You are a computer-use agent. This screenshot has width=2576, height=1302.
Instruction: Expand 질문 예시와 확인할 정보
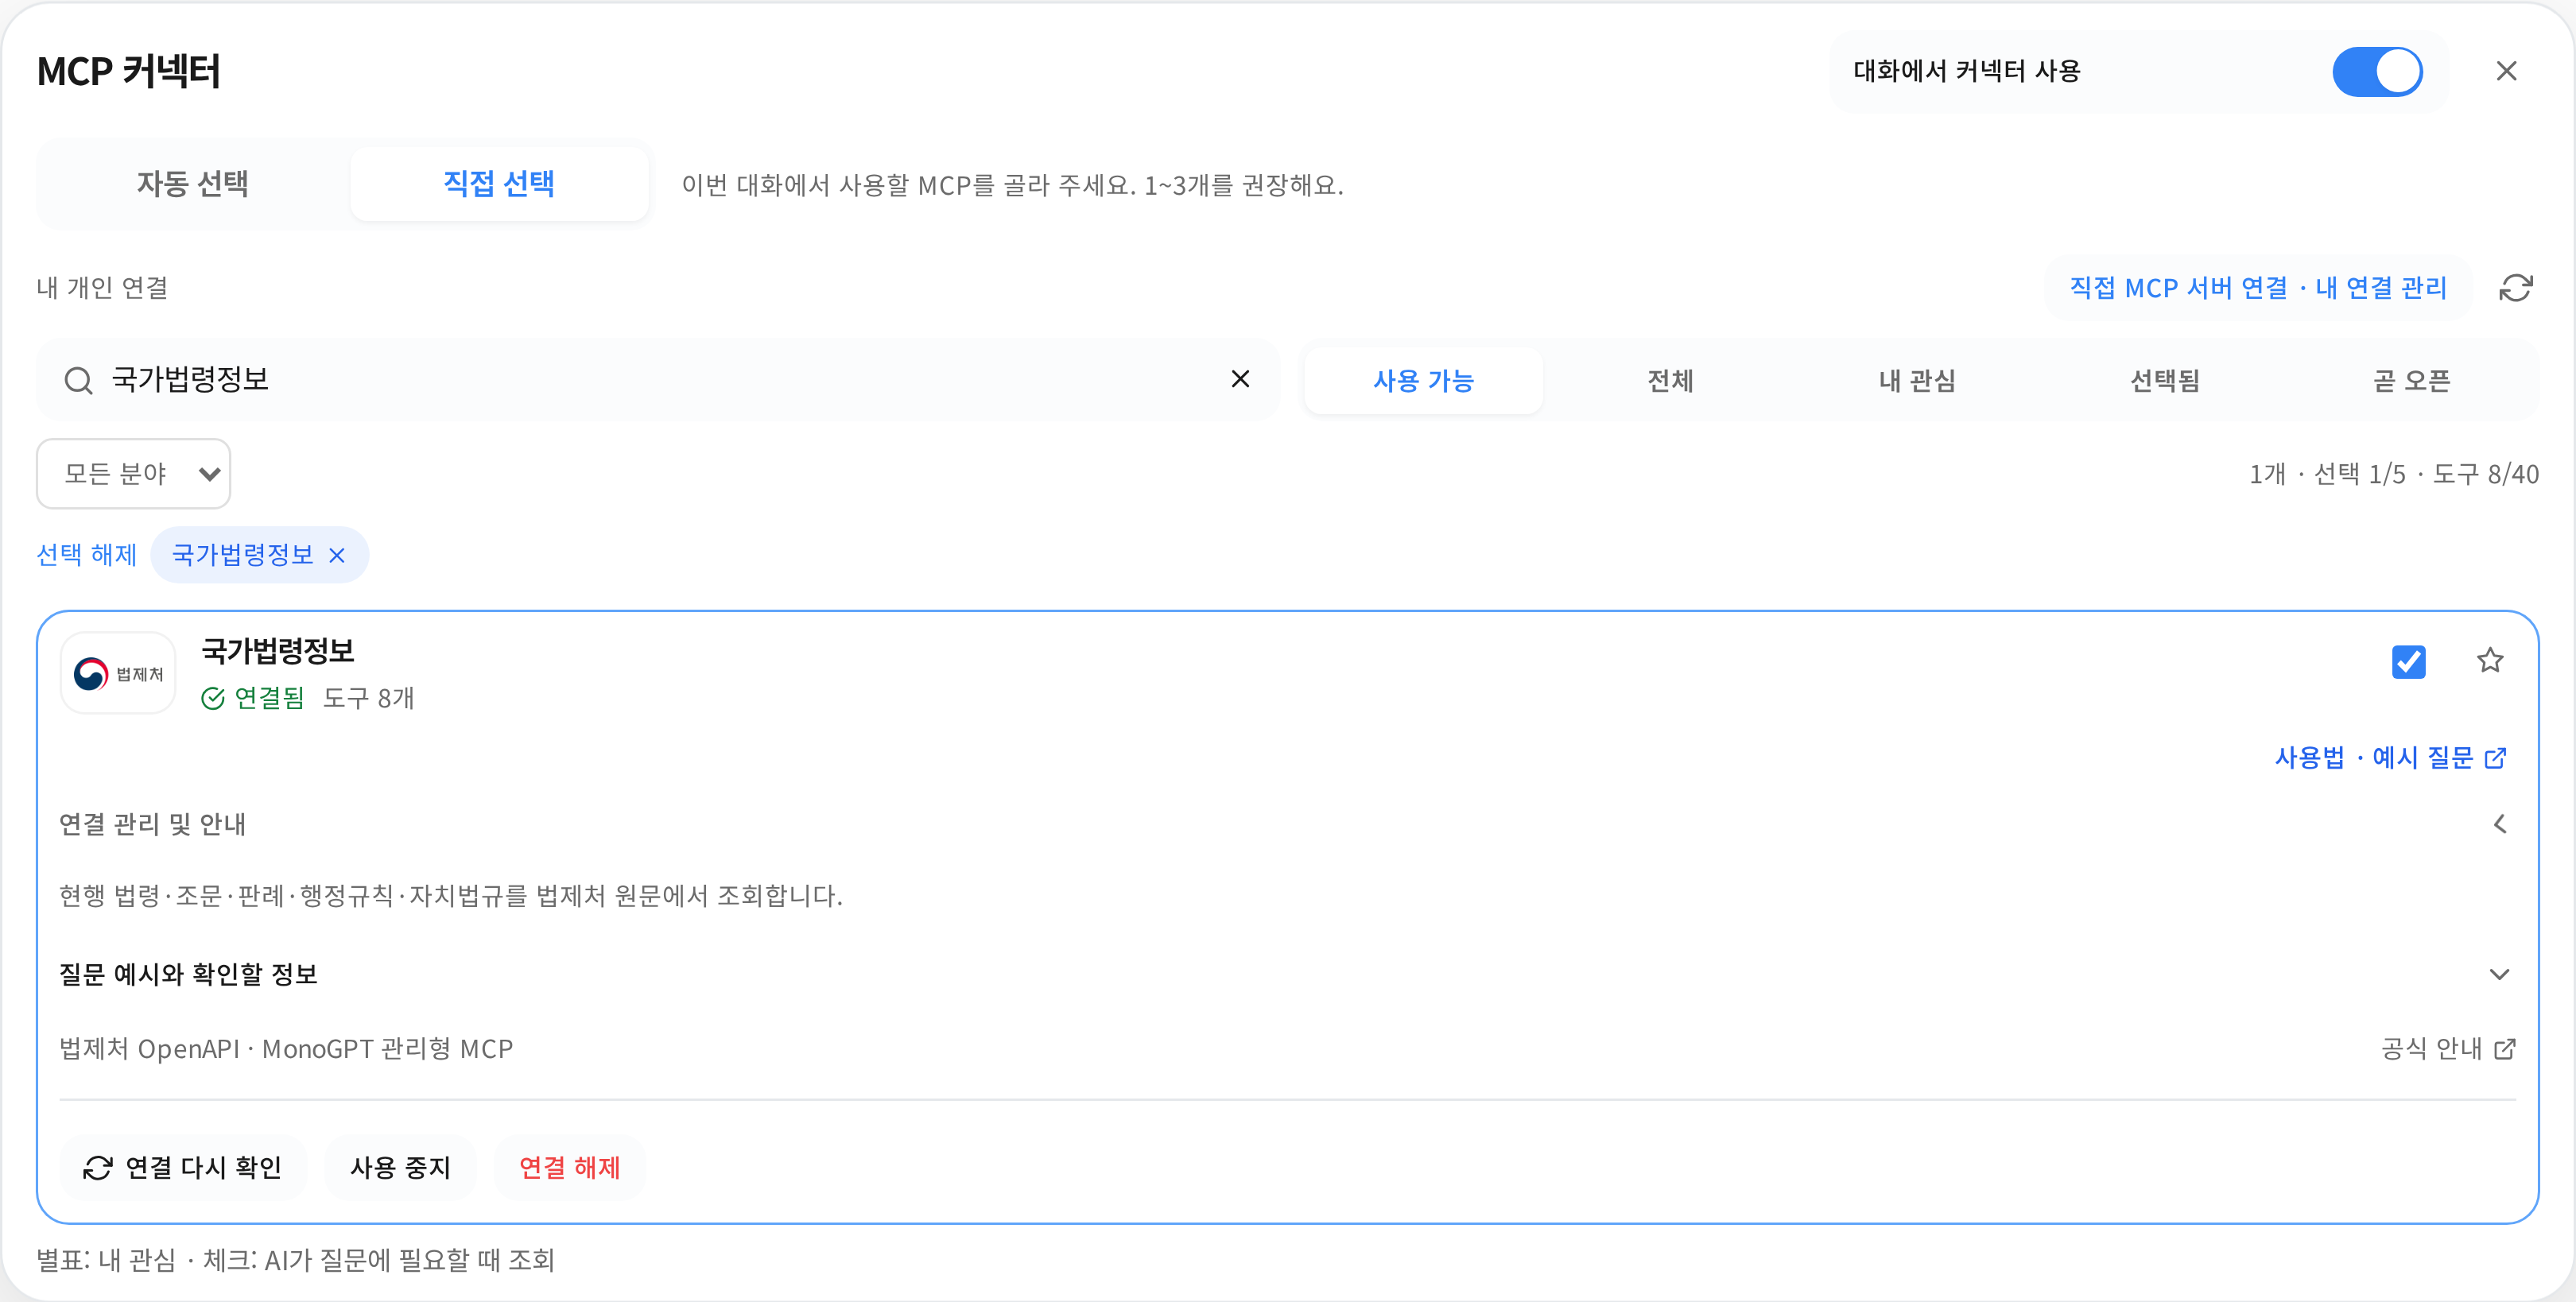[x=2499, y=974]
